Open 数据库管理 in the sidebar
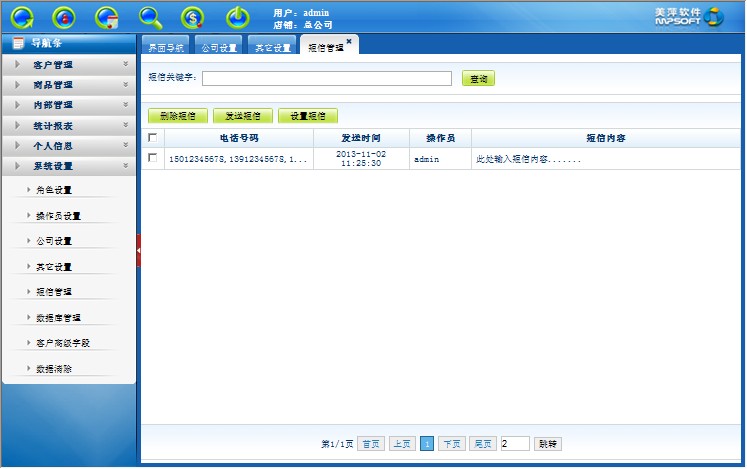747x469 pixels. point(58,318)
